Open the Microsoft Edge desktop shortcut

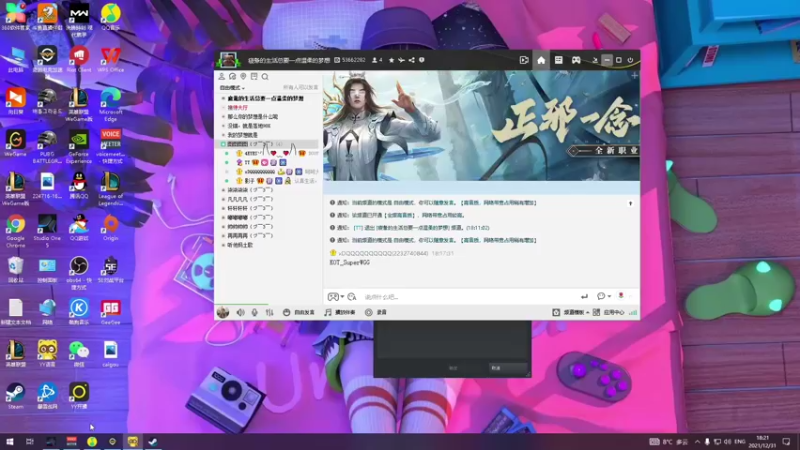coord(111,105)
